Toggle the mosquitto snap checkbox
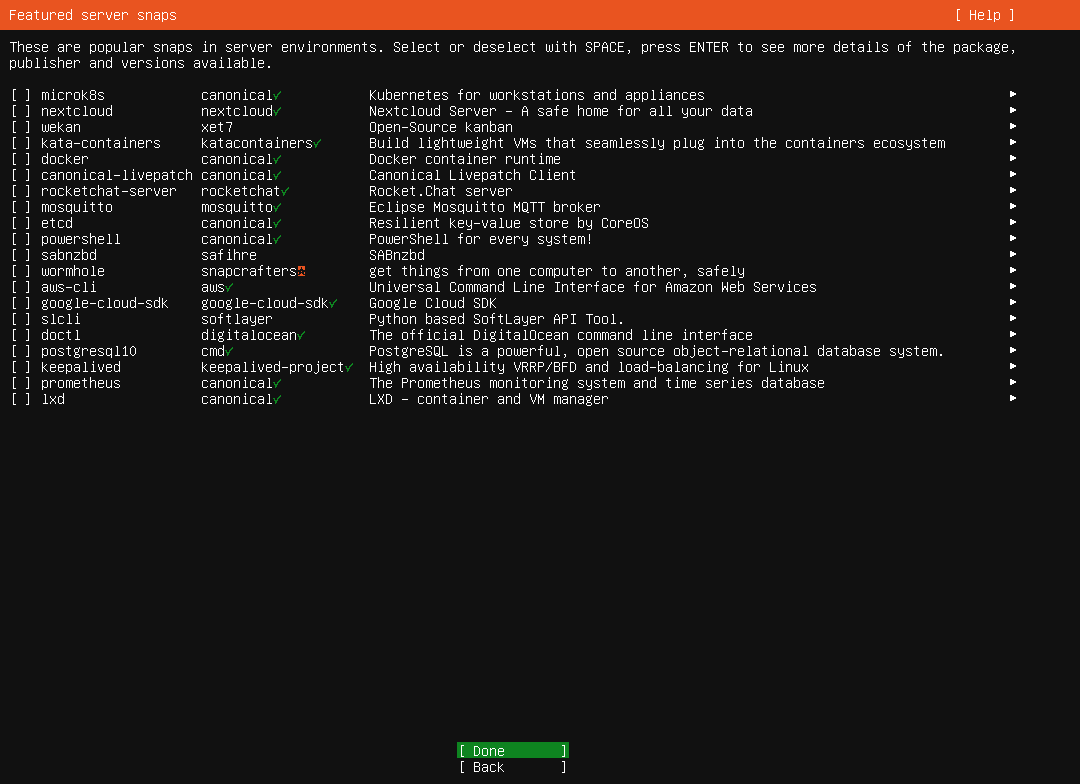Viewport: 1080px width, 784px height. (21, 207)
